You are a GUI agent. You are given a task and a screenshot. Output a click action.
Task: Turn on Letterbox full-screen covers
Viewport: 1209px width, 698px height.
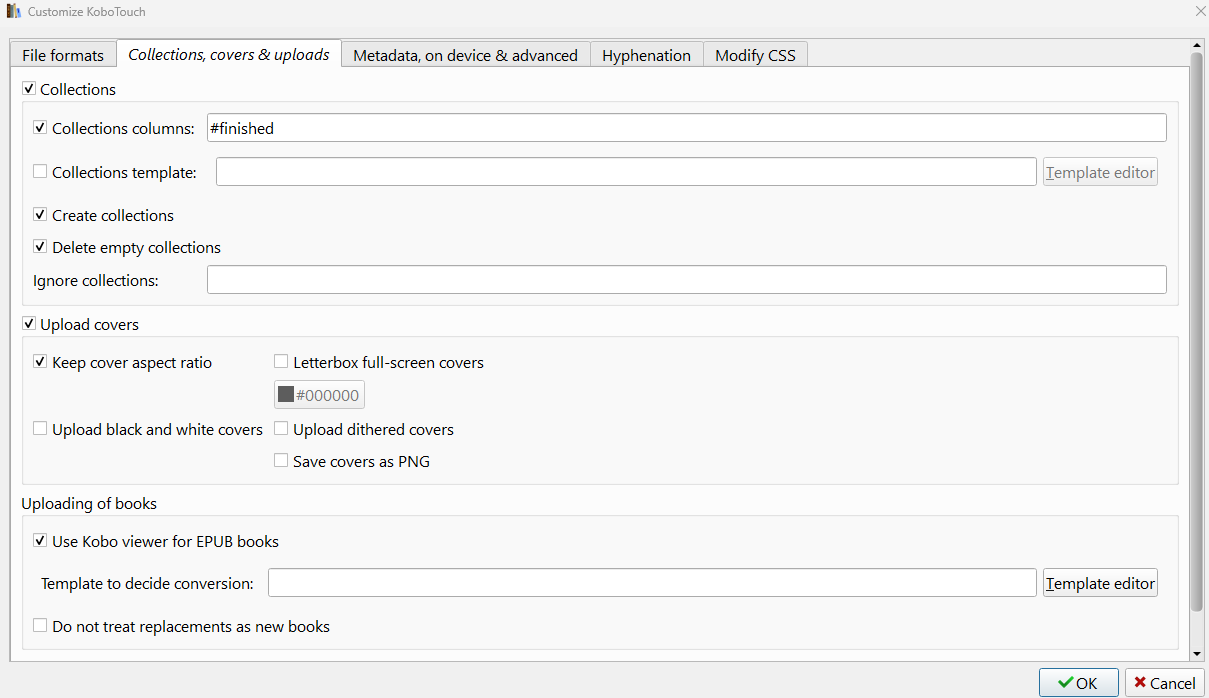tap(281, 362)
